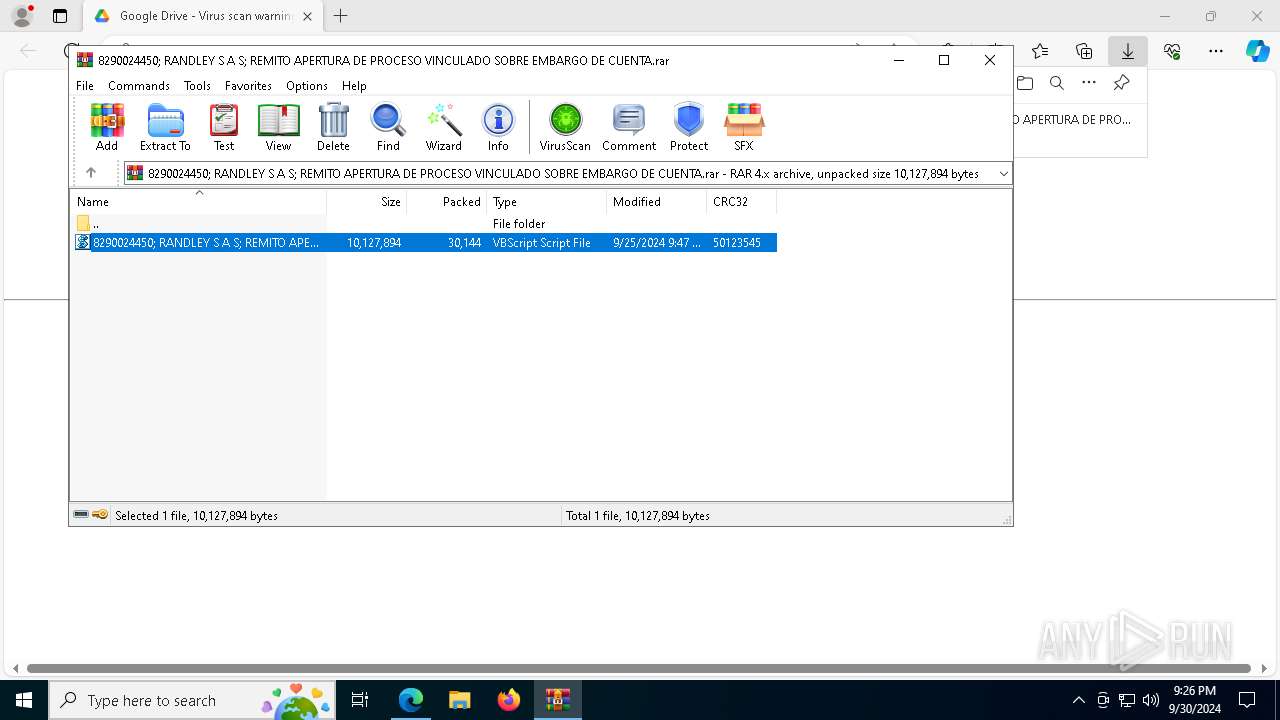This screenshot has width=1280, height=720.
Task: Open the Tools menu
Action: (197, 86)
